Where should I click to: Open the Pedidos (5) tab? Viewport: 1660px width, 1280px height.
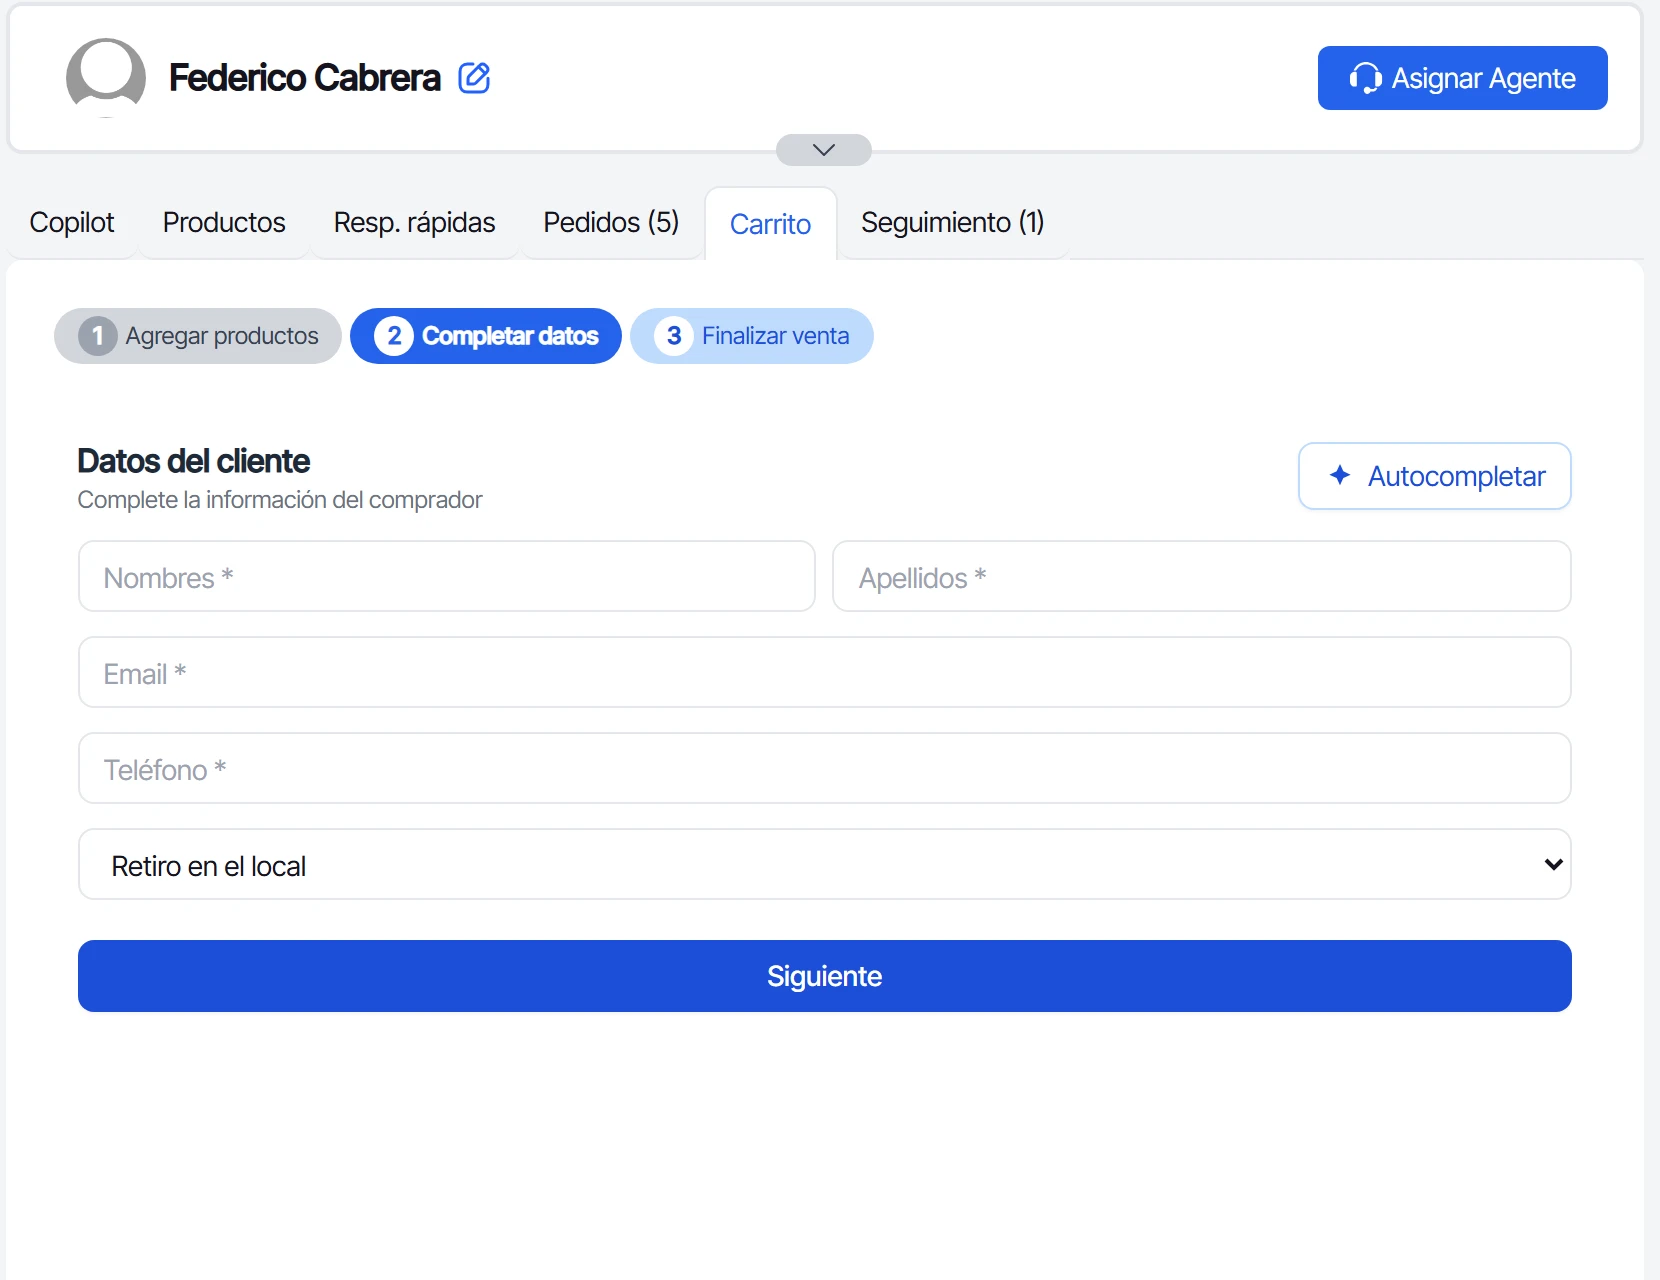611,222
